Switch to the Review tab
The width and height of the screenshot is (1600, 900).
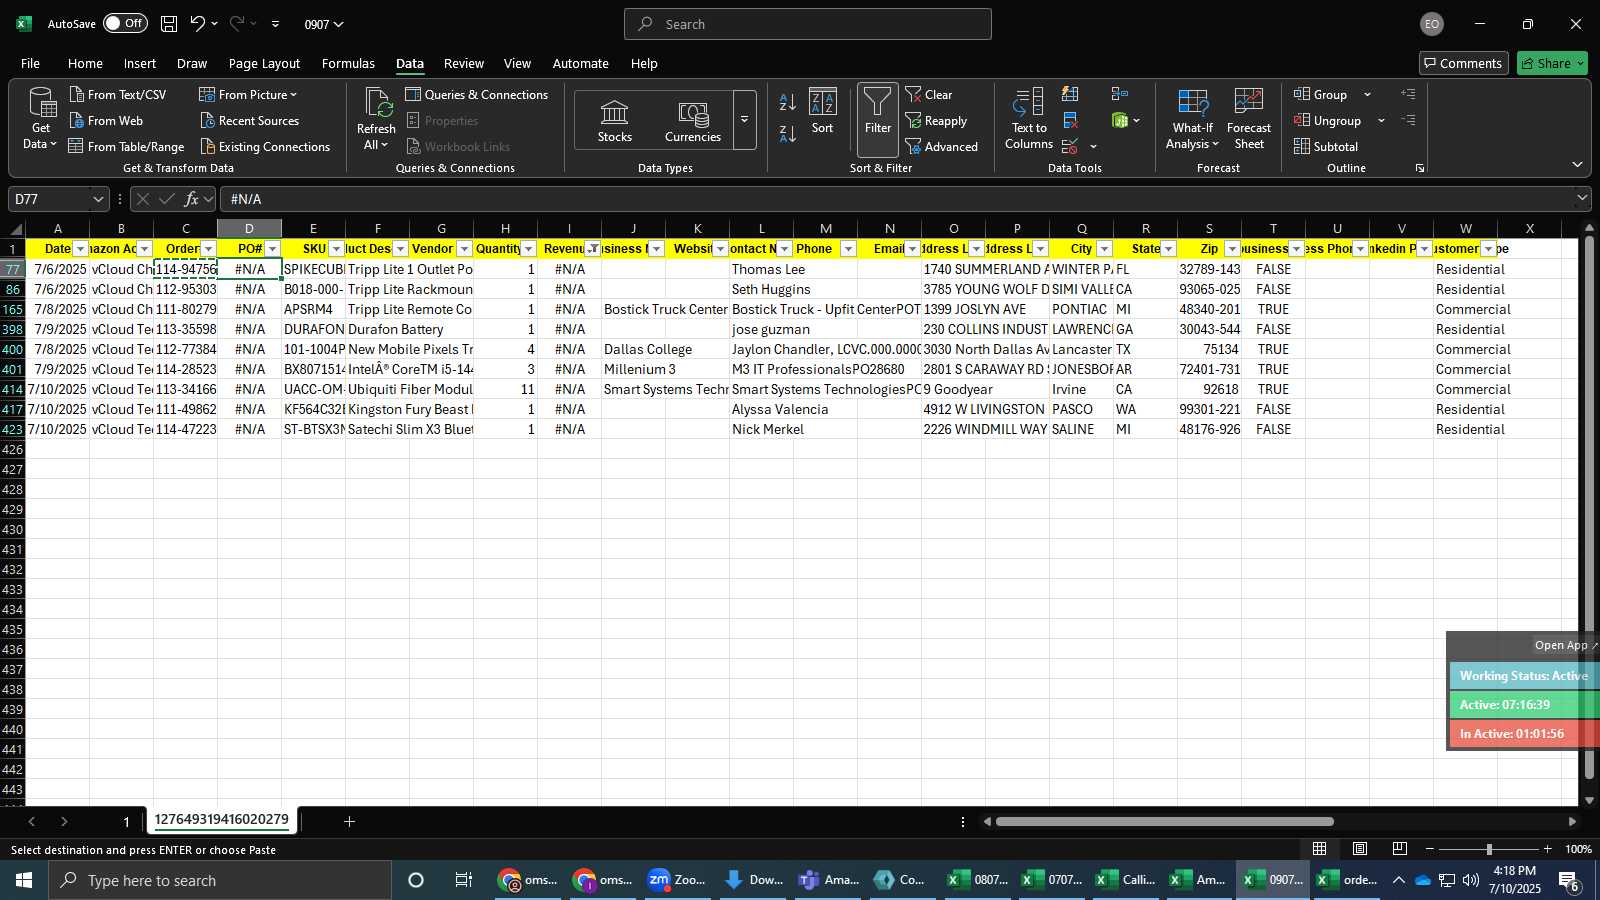point(464,63)
